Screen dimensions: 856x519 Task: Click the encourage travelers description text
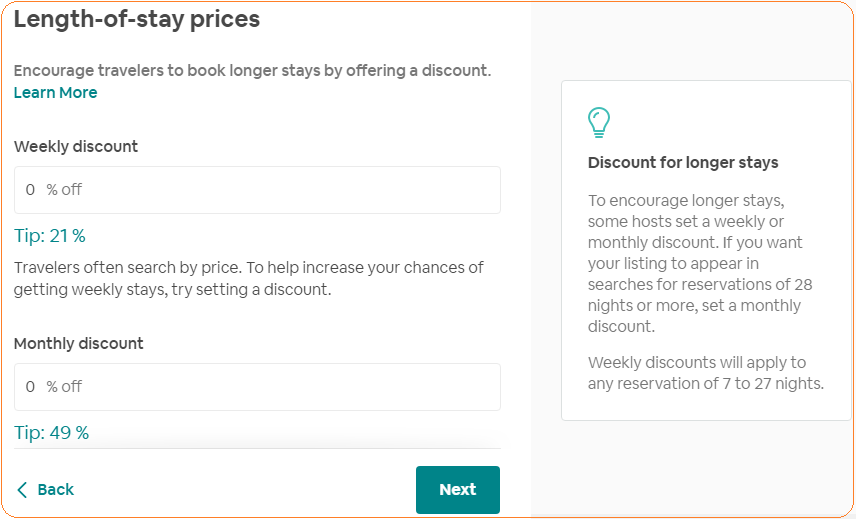[x=252, y=71]
